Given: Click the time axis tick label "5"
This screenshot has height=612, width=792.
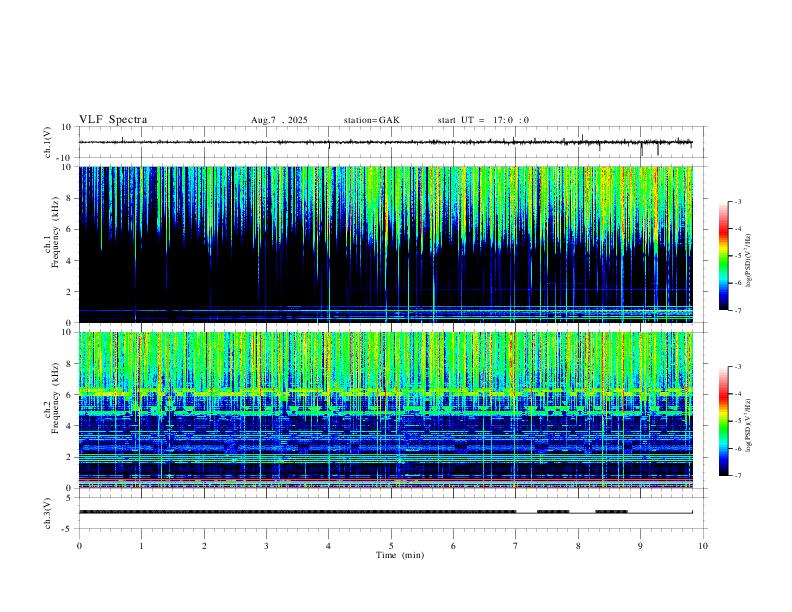Looking at the screenshot, I should pos(391,546).
